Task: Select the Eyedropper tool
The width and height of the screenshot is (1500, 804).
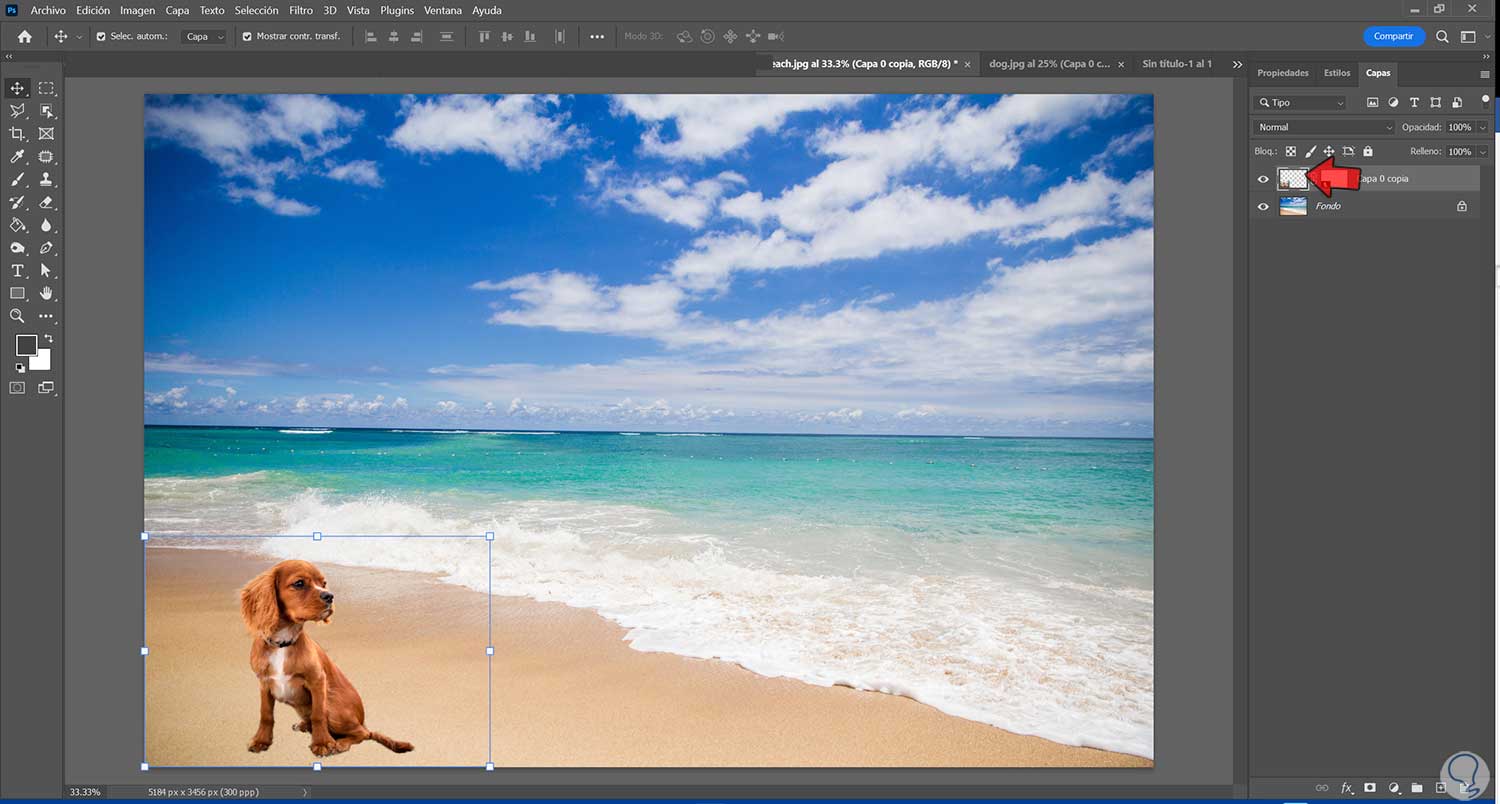Action: click(17, 157)
